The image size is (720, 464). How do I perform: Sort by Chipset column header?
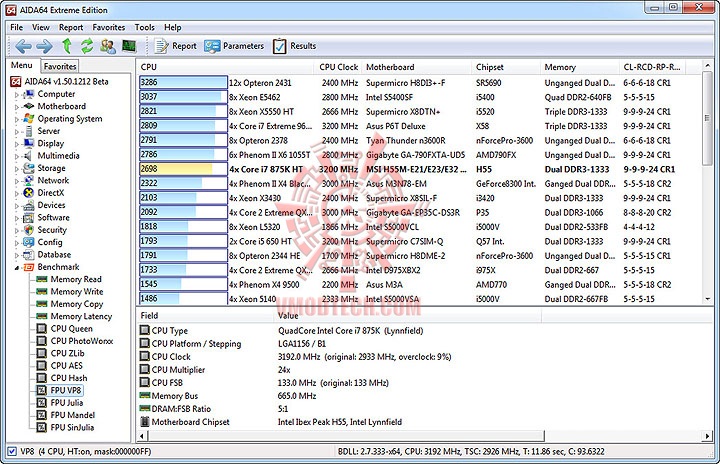coord(506,67)
